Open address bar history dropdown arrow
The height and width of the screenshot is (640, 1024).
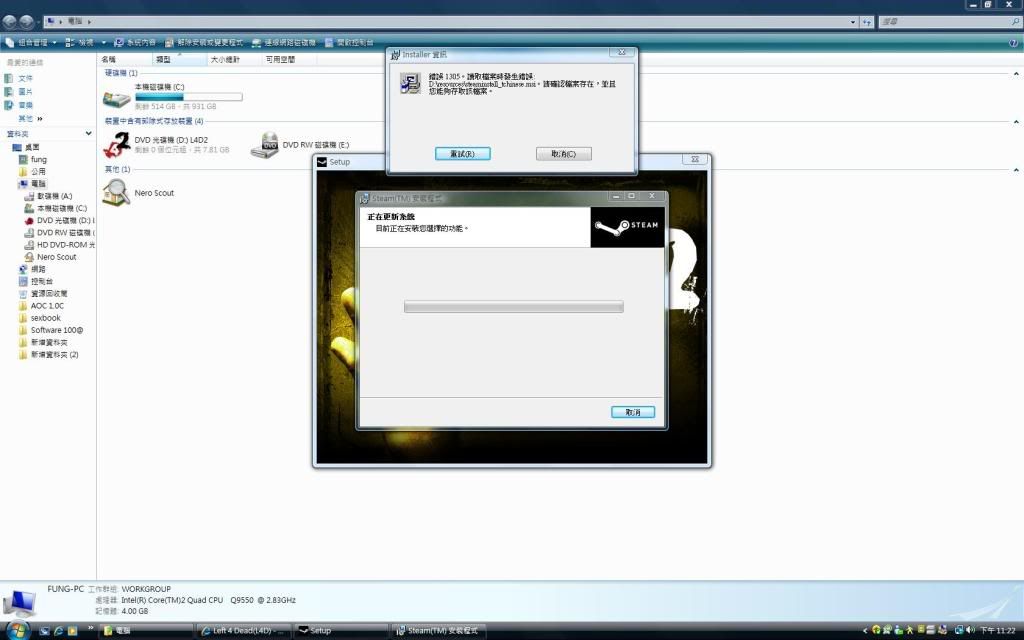pos(853,22)
